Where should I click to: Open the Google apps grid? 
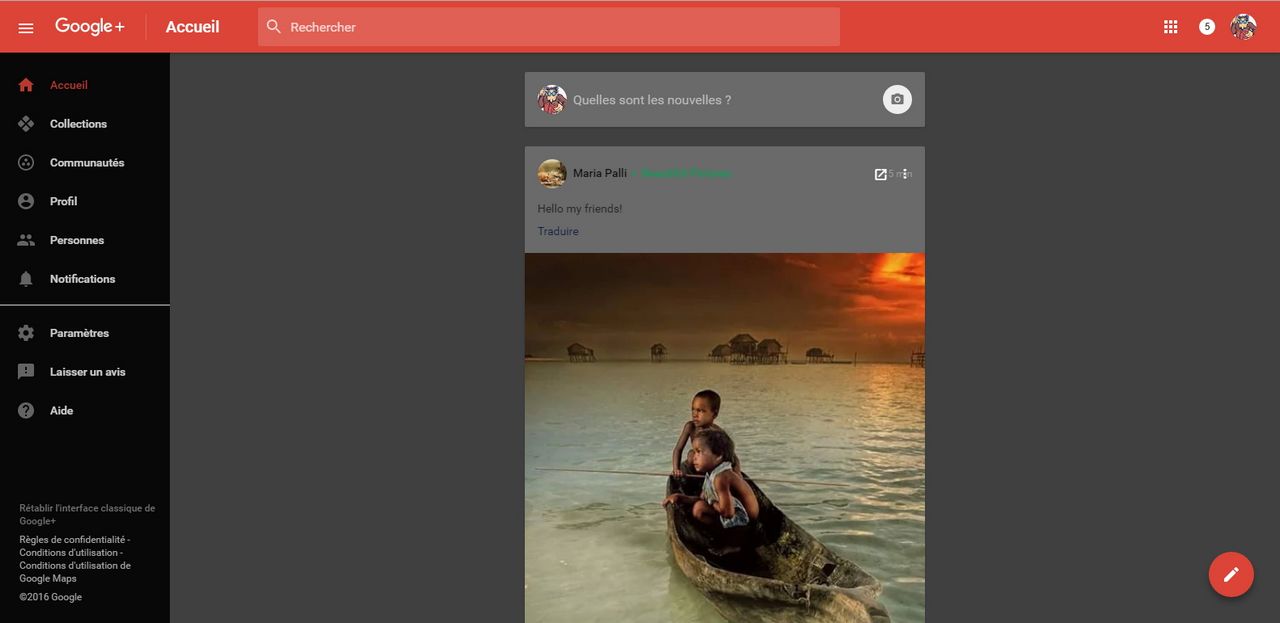(x=1171, y=27)
